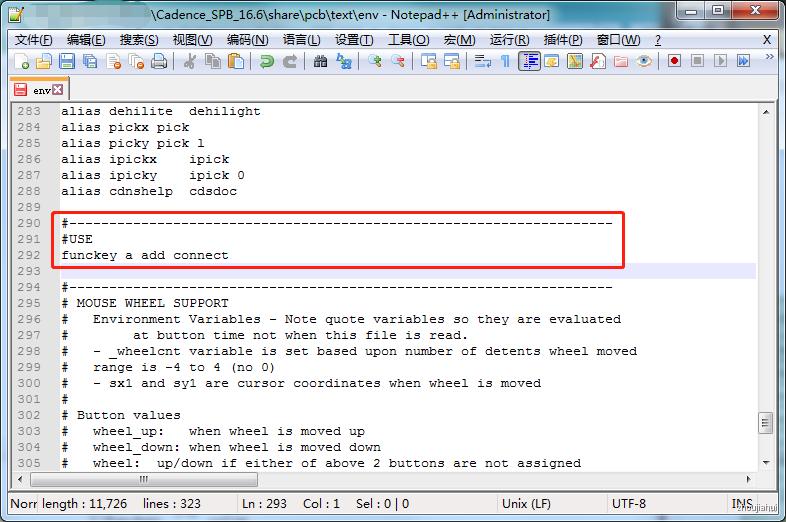Click the Zoom Out magnifier icon

tap(398, 61)
